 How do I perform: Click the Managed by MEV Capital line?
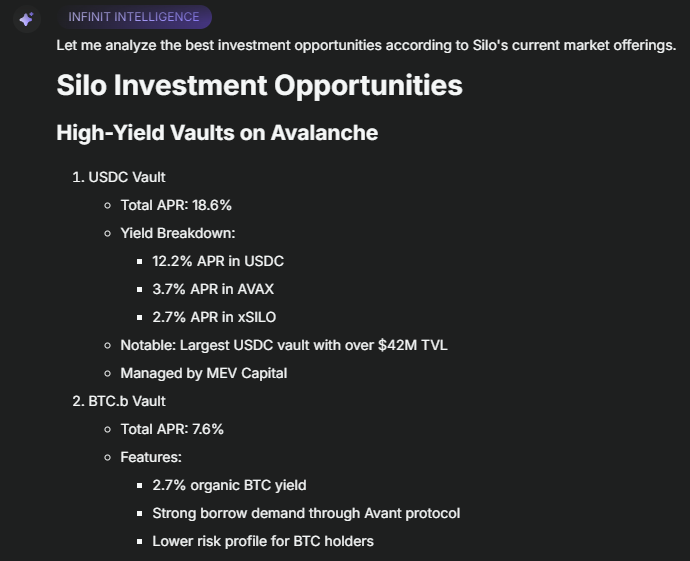(204, 373)
